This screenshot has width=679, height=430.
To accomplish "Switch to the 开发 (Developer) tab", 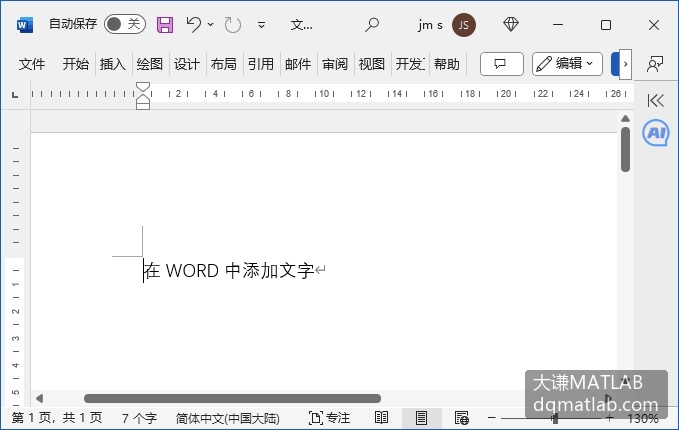I will (x=410, y=64).
